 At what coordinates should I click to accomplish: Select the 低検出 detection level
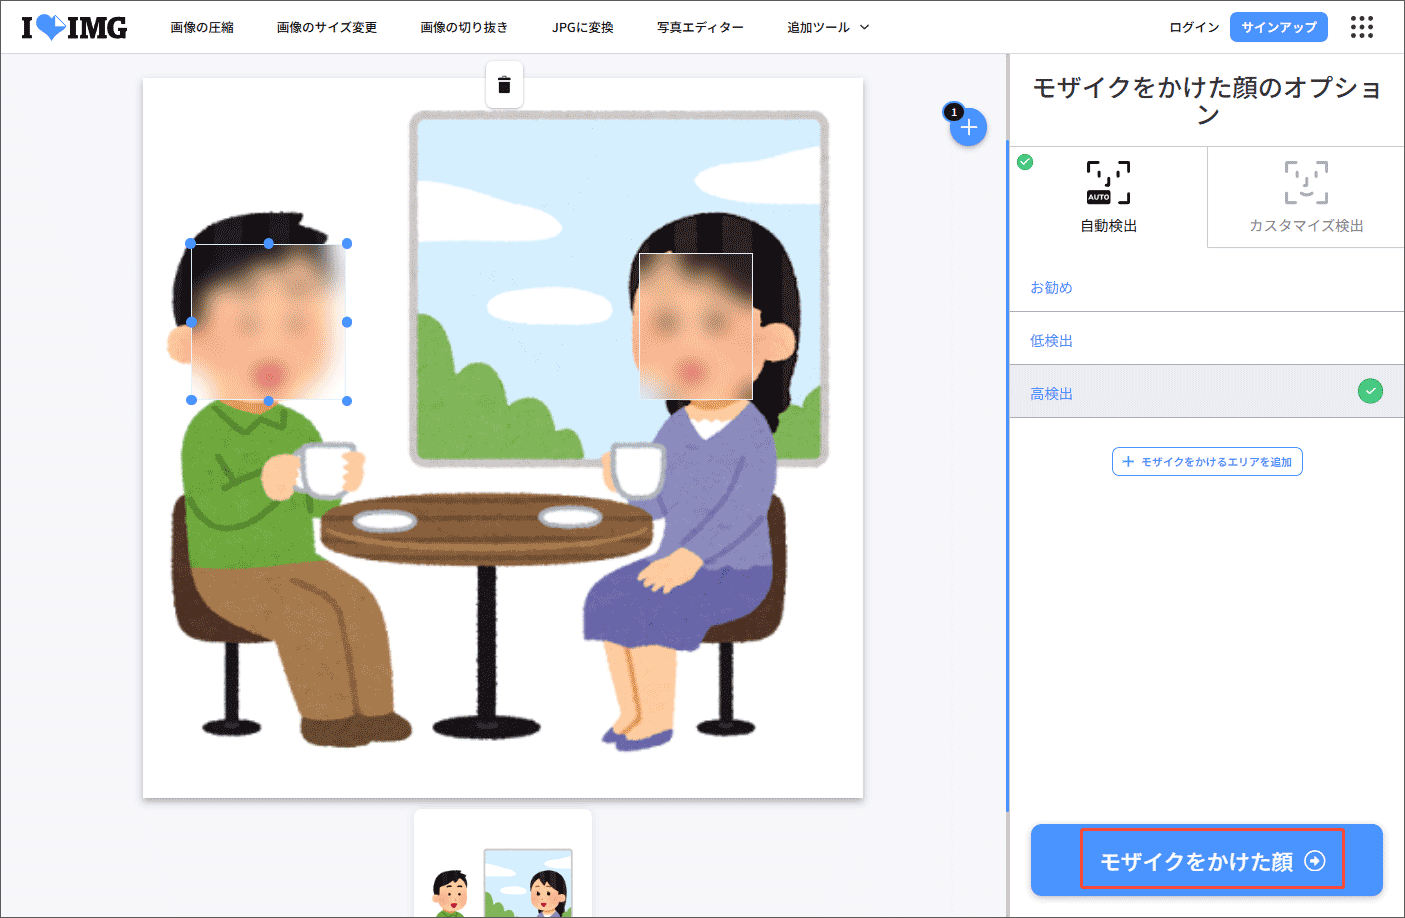pyautogui.click(x=1051, y=340)
